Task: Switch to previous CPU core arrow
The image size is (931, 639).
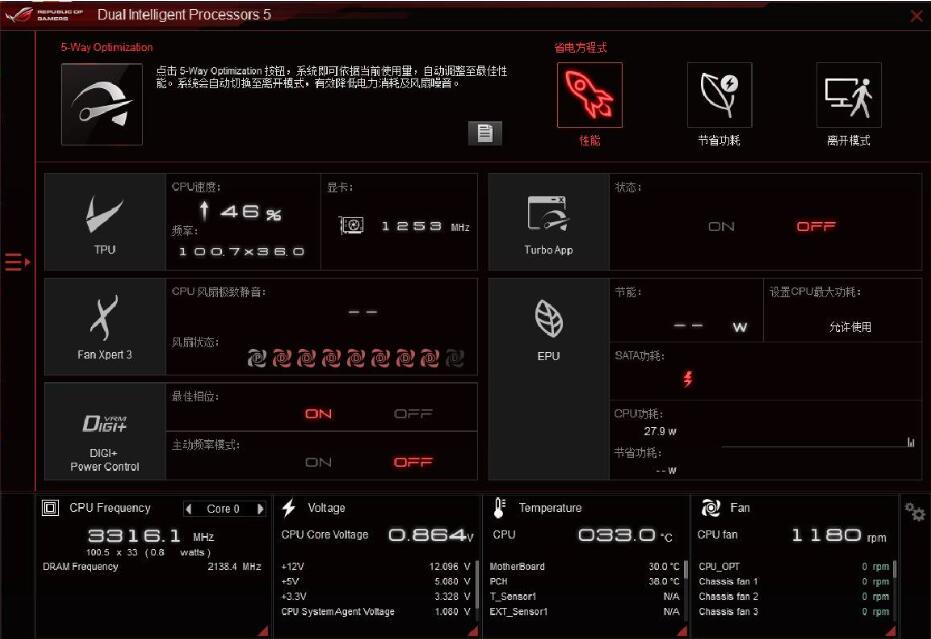Action: 188,509
